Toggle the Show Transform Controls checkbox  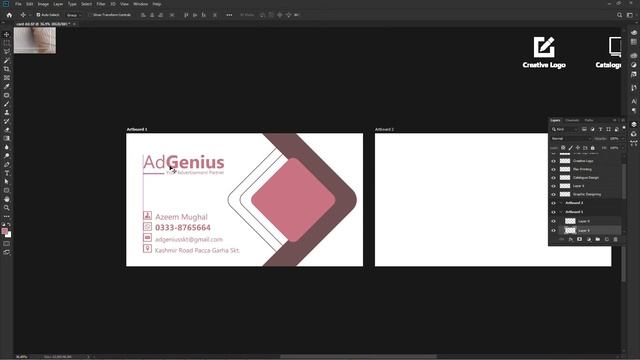pos(90,15)
